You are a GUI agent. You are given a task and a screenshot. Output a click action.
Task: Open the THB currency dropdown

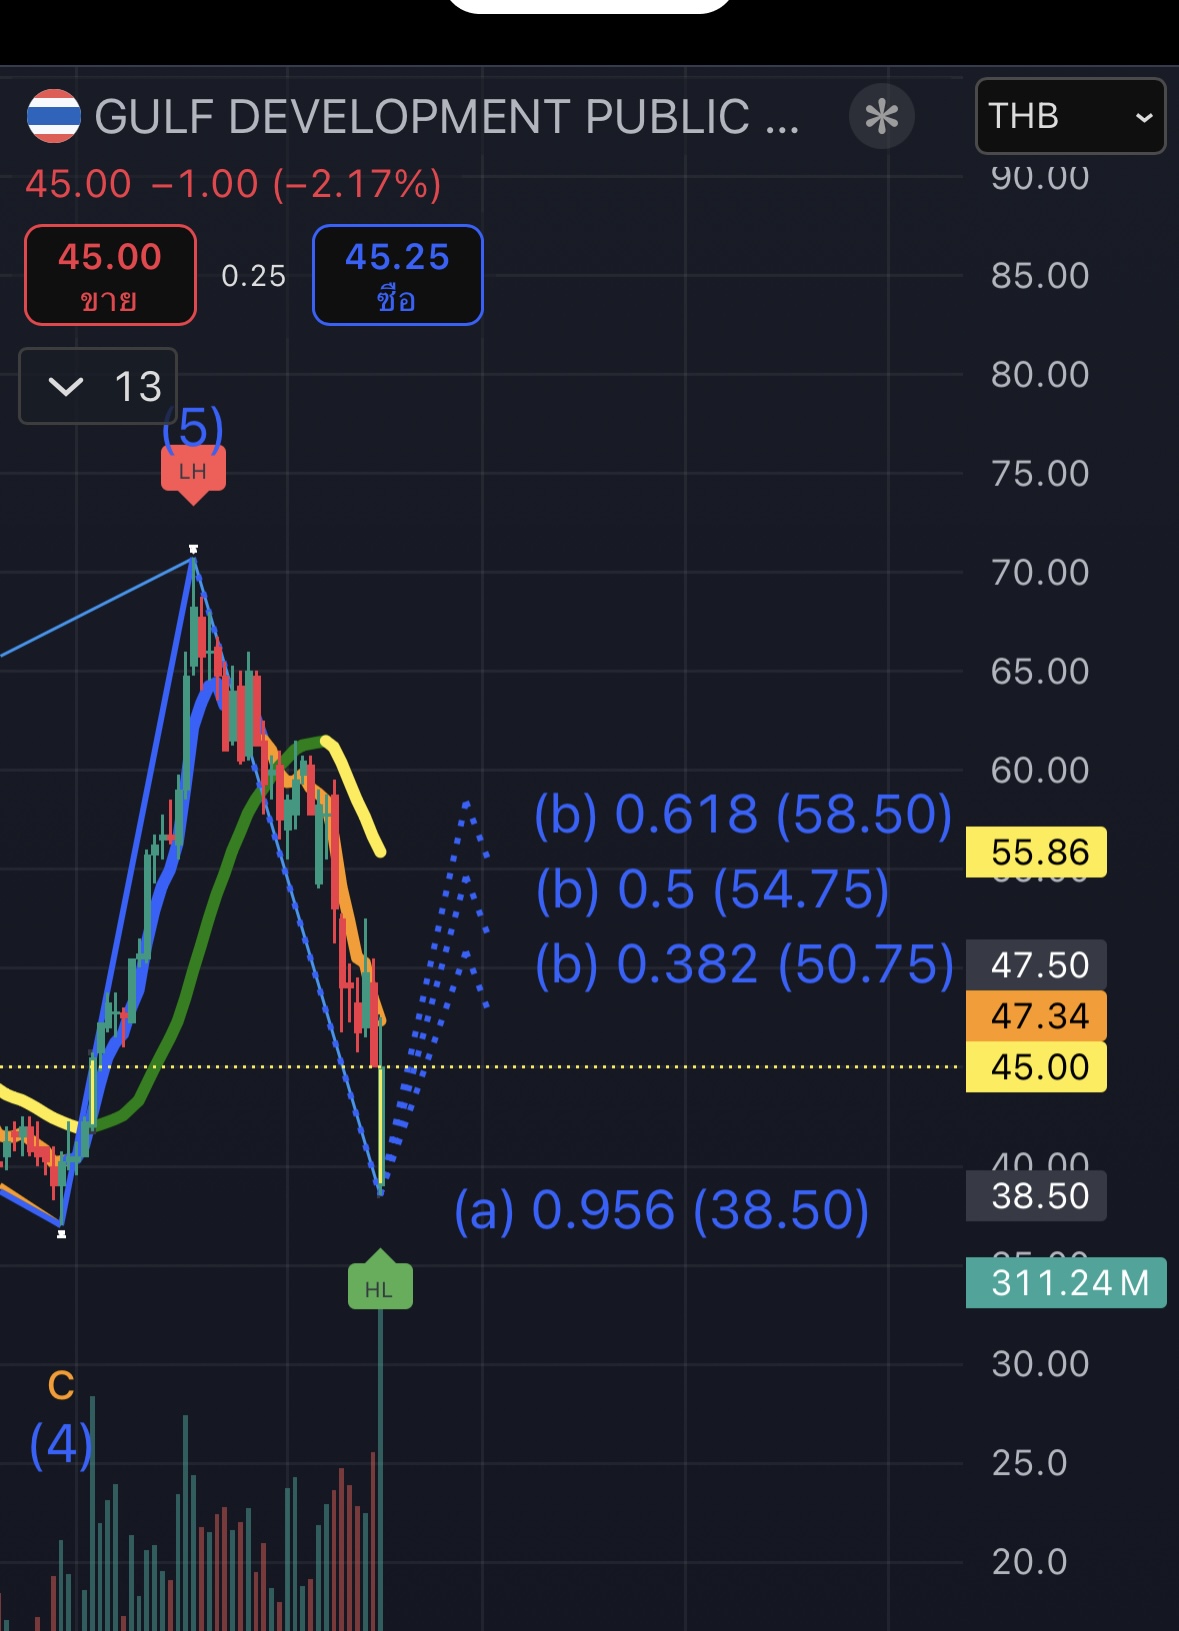1070,116
